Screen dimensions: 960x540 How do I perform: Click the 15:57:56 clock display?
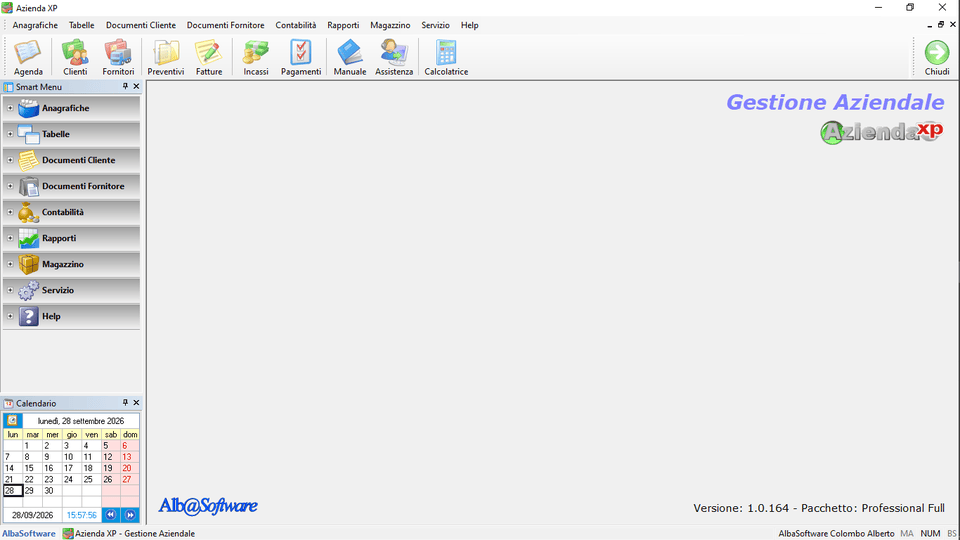(81, 515)
